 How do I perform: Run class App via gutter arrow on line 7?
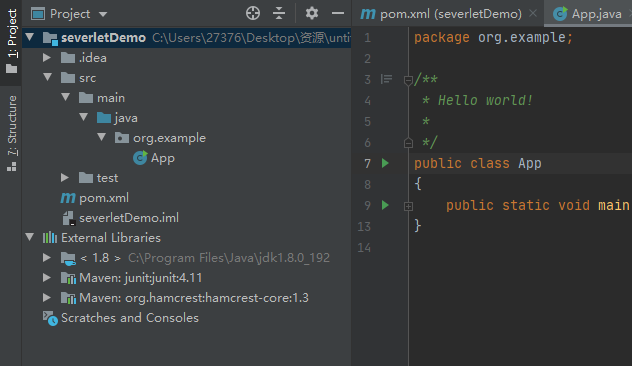(385, 163)
